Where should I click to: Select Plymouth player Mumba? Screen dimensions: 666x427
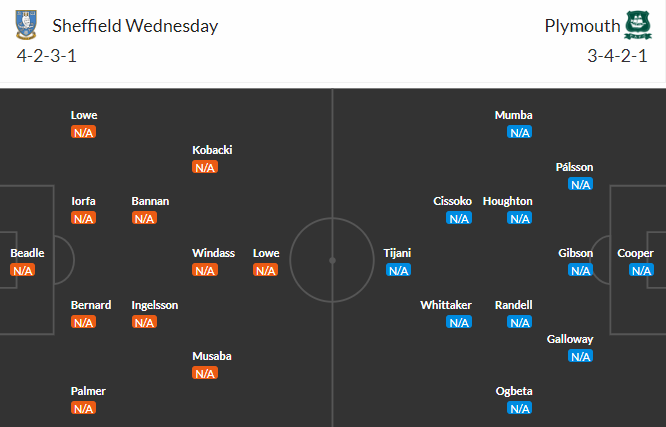point(514,115)
